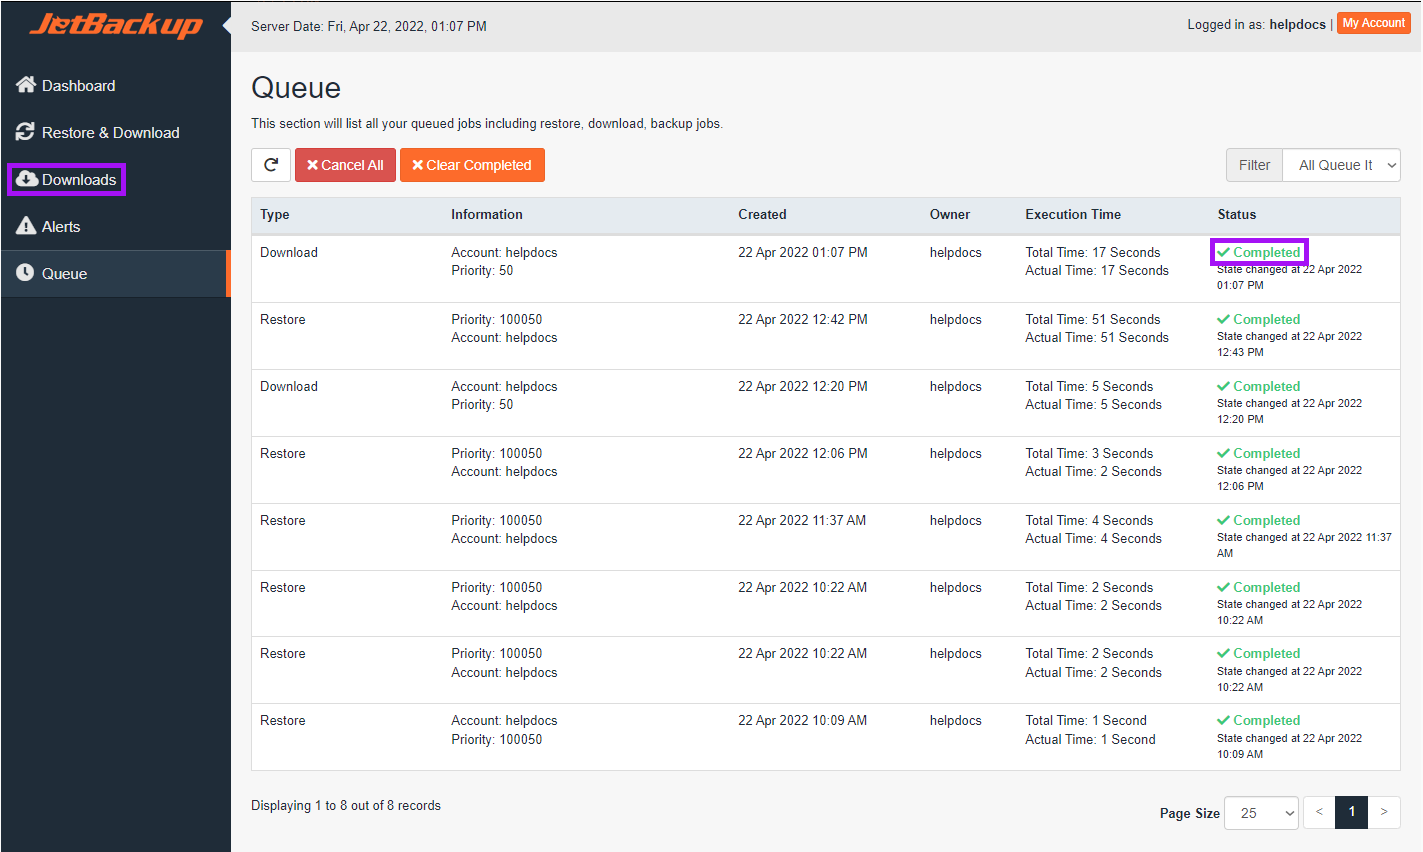Click the X icon in Clear Completed
The width and height of the screenshot is (1423, 852).
[418, 165]
